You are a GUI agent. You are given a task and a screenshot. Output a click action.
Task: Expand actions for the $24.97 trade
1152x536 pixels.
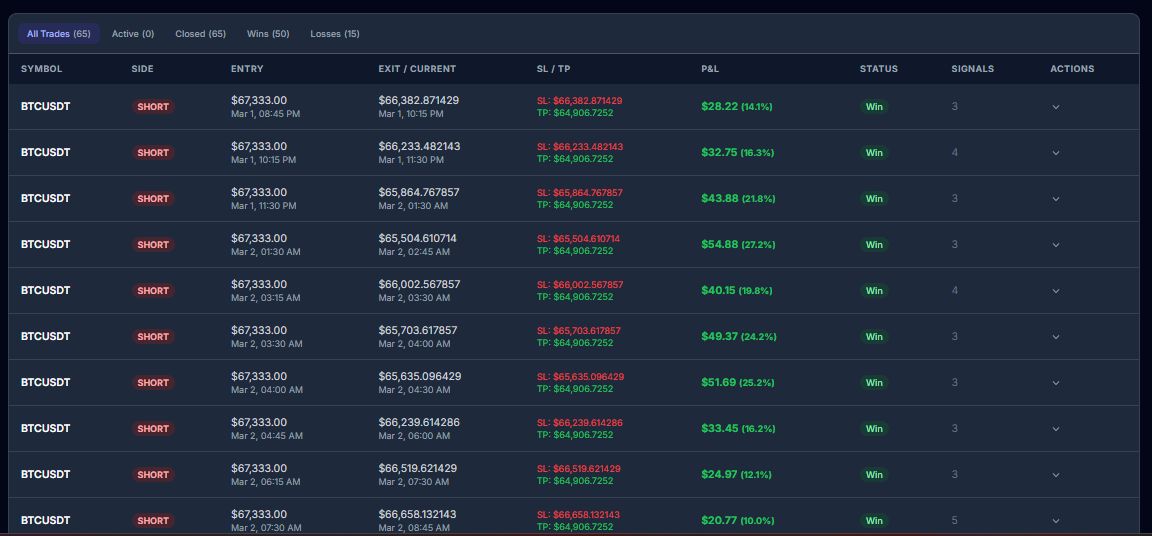pyautogui.click(x=1056, y=475)
